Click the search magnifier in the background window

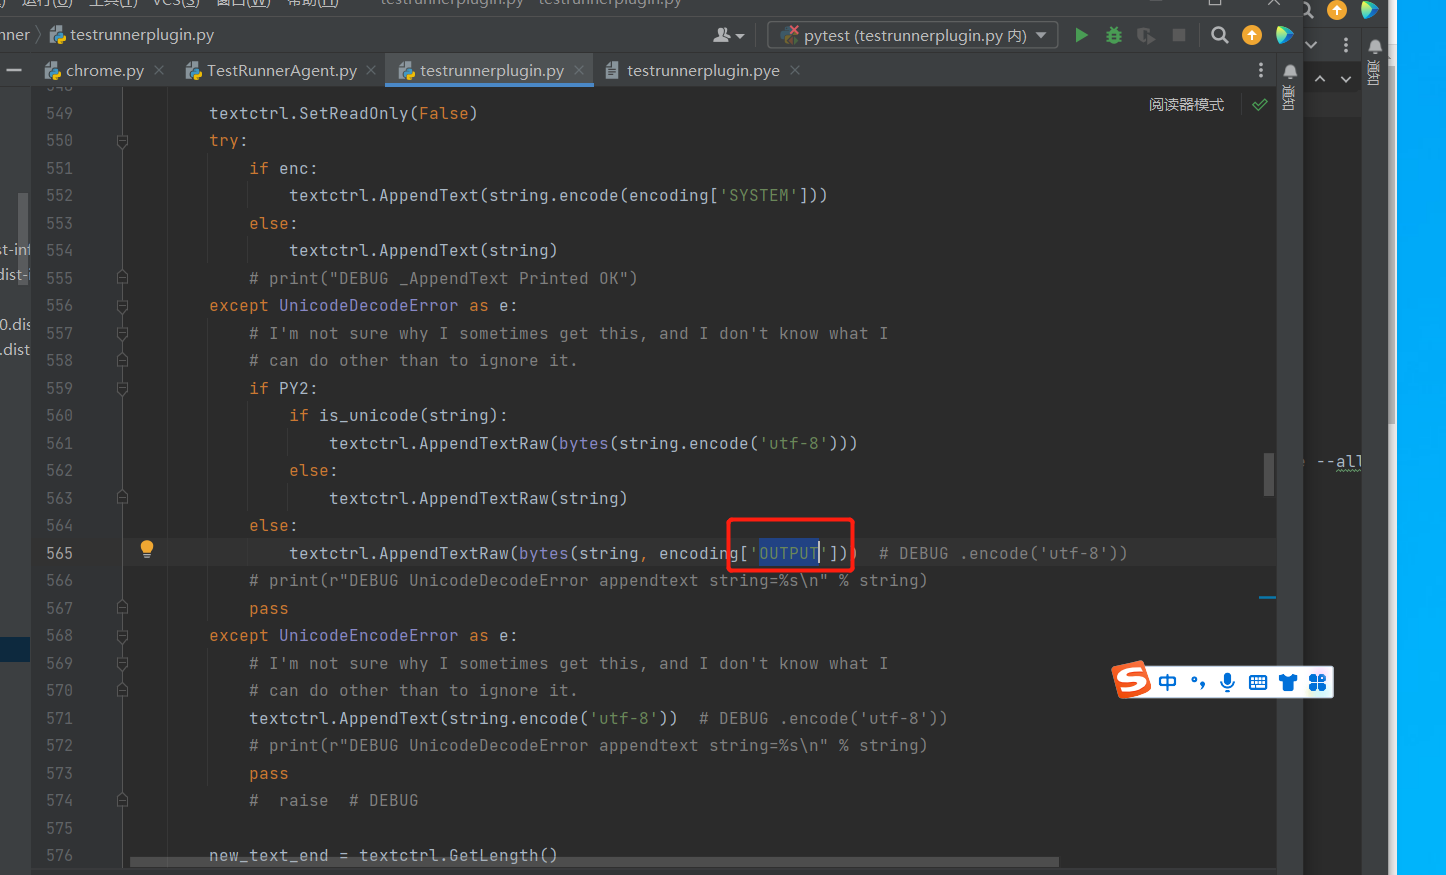(x=1308, y=10)
